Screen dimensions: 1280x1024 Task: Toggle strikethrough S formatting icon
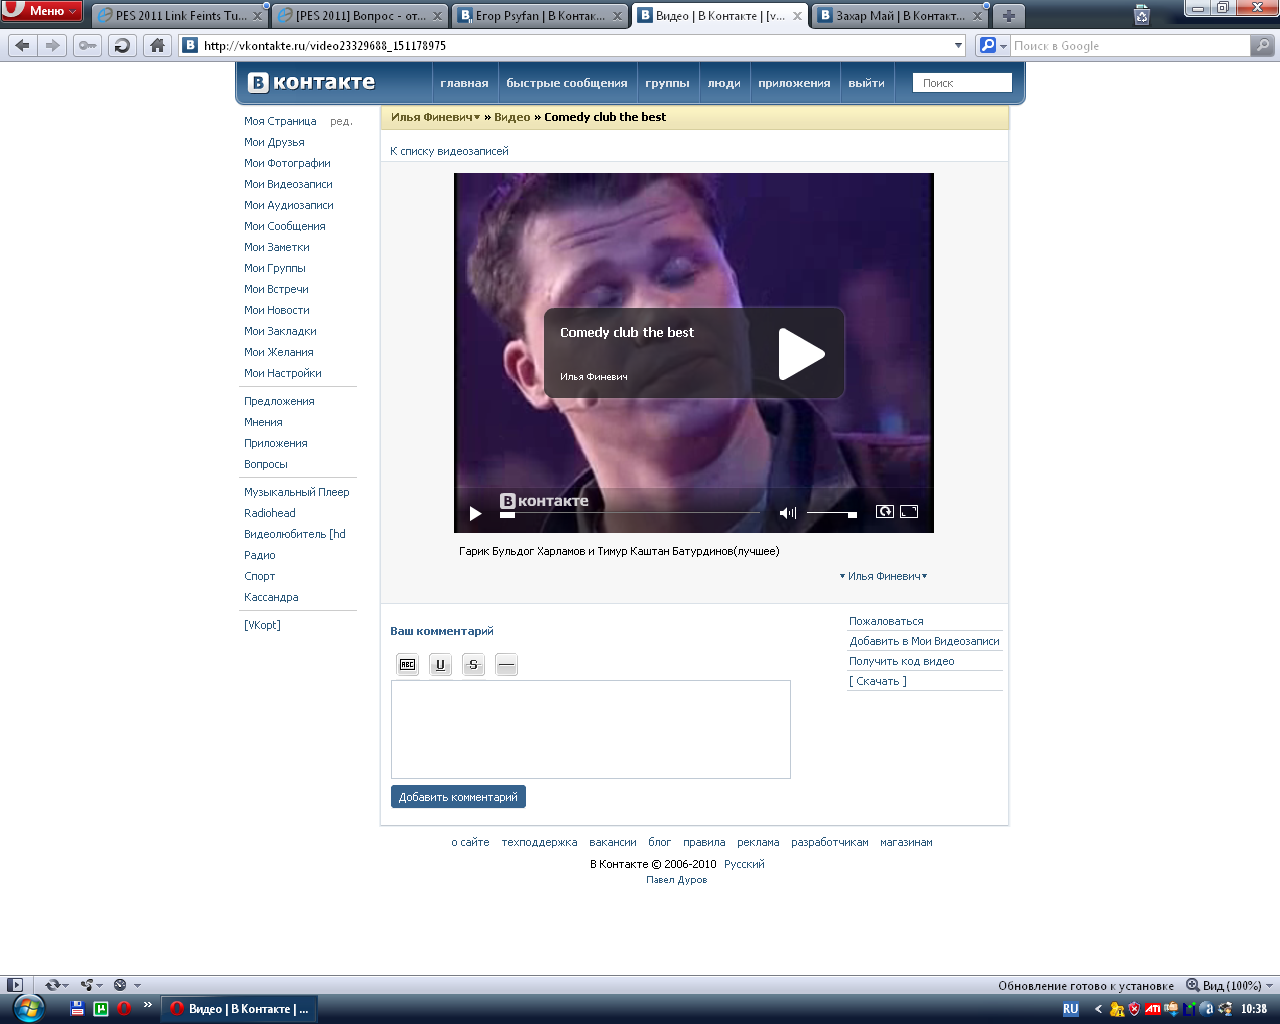[473, 665]
